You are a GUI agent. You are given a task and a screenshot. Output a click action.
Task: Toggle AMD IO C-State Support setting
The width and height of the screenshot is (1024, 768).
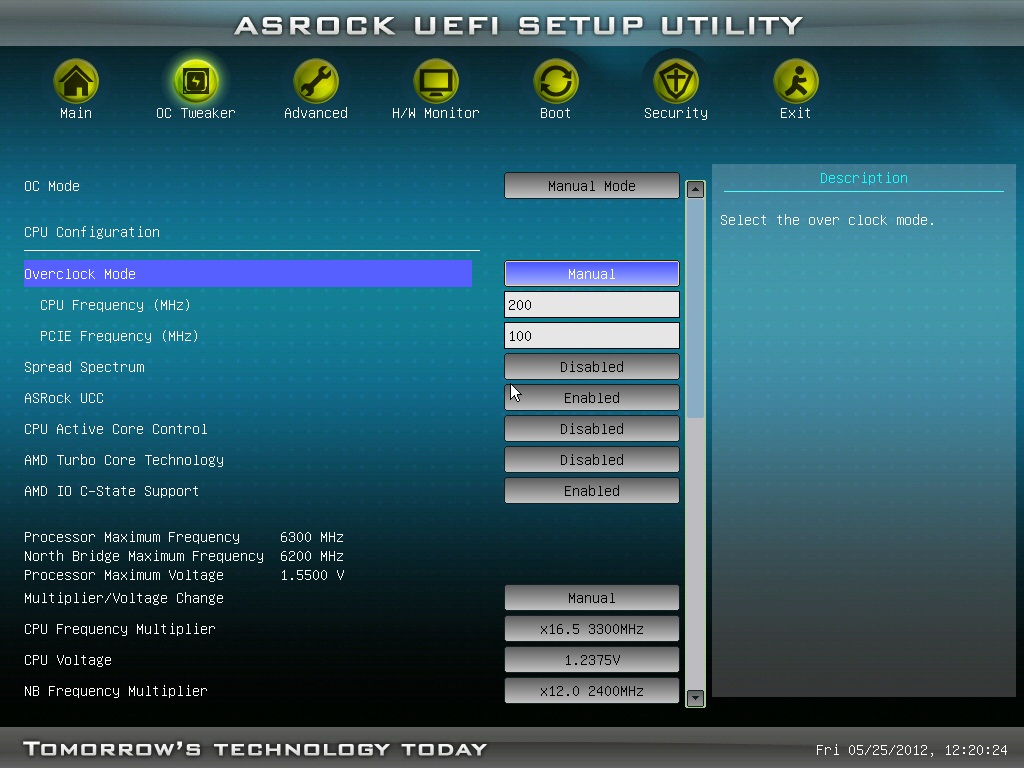[x=592, y=491]
